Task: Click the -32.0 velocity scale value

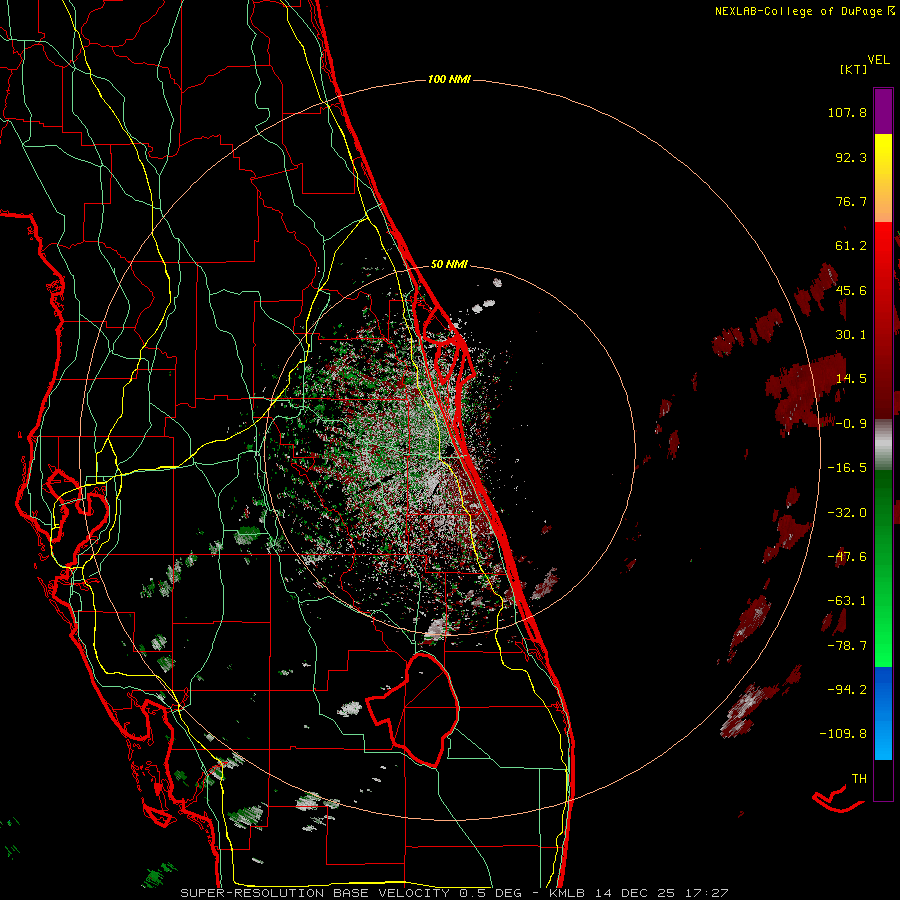Action: (847, 513)
